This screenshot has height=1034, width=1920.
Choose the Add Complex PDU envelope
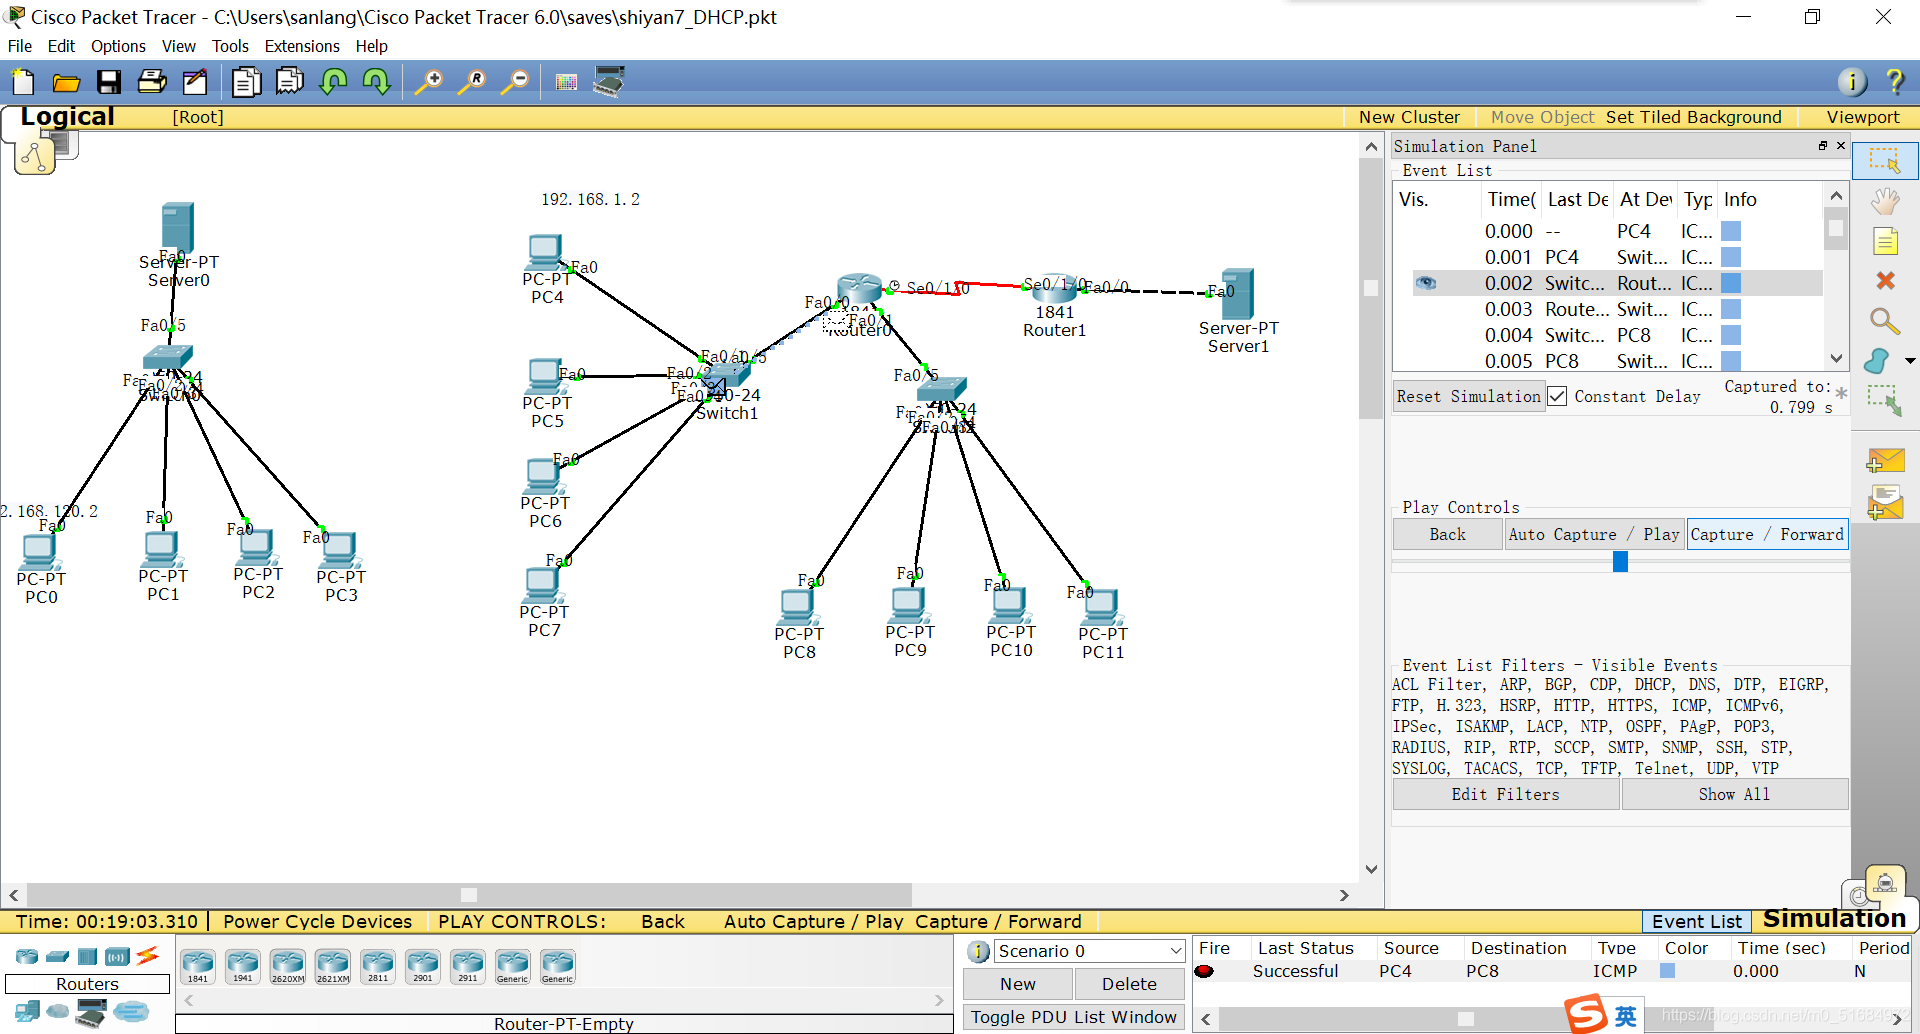pyautogui.click(x=1885, y=503)
